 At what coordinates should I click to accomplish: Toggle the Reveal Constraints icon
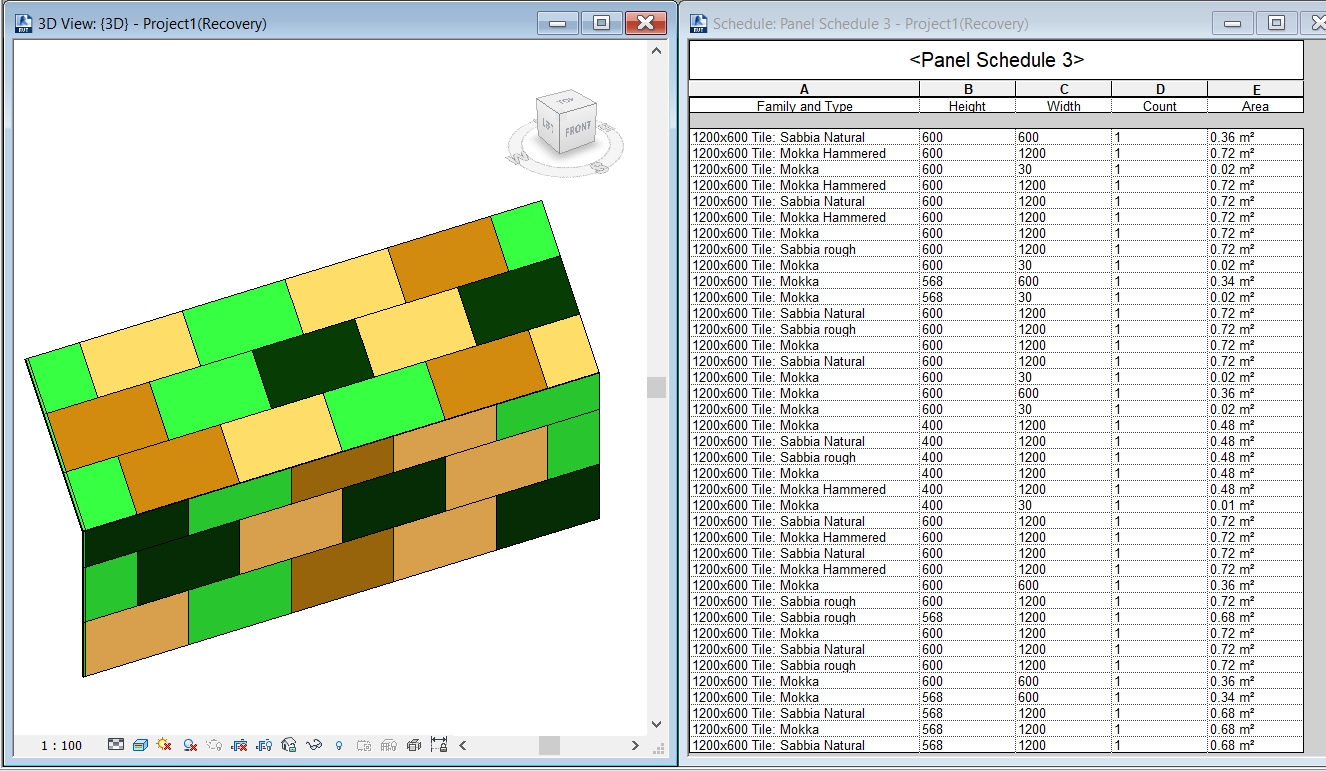439,745
